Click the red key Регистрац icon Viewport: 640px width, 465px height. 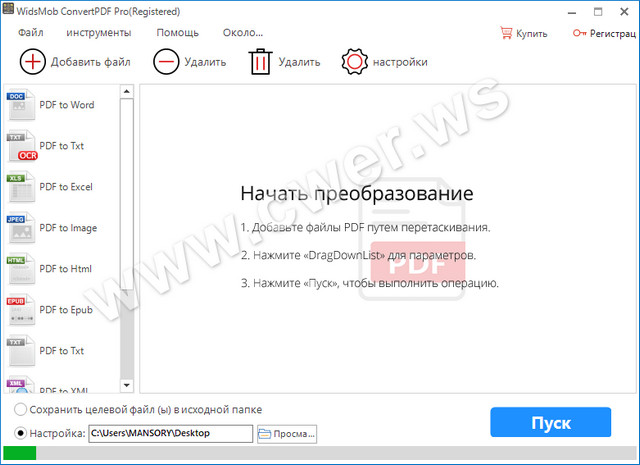(579, 33)
